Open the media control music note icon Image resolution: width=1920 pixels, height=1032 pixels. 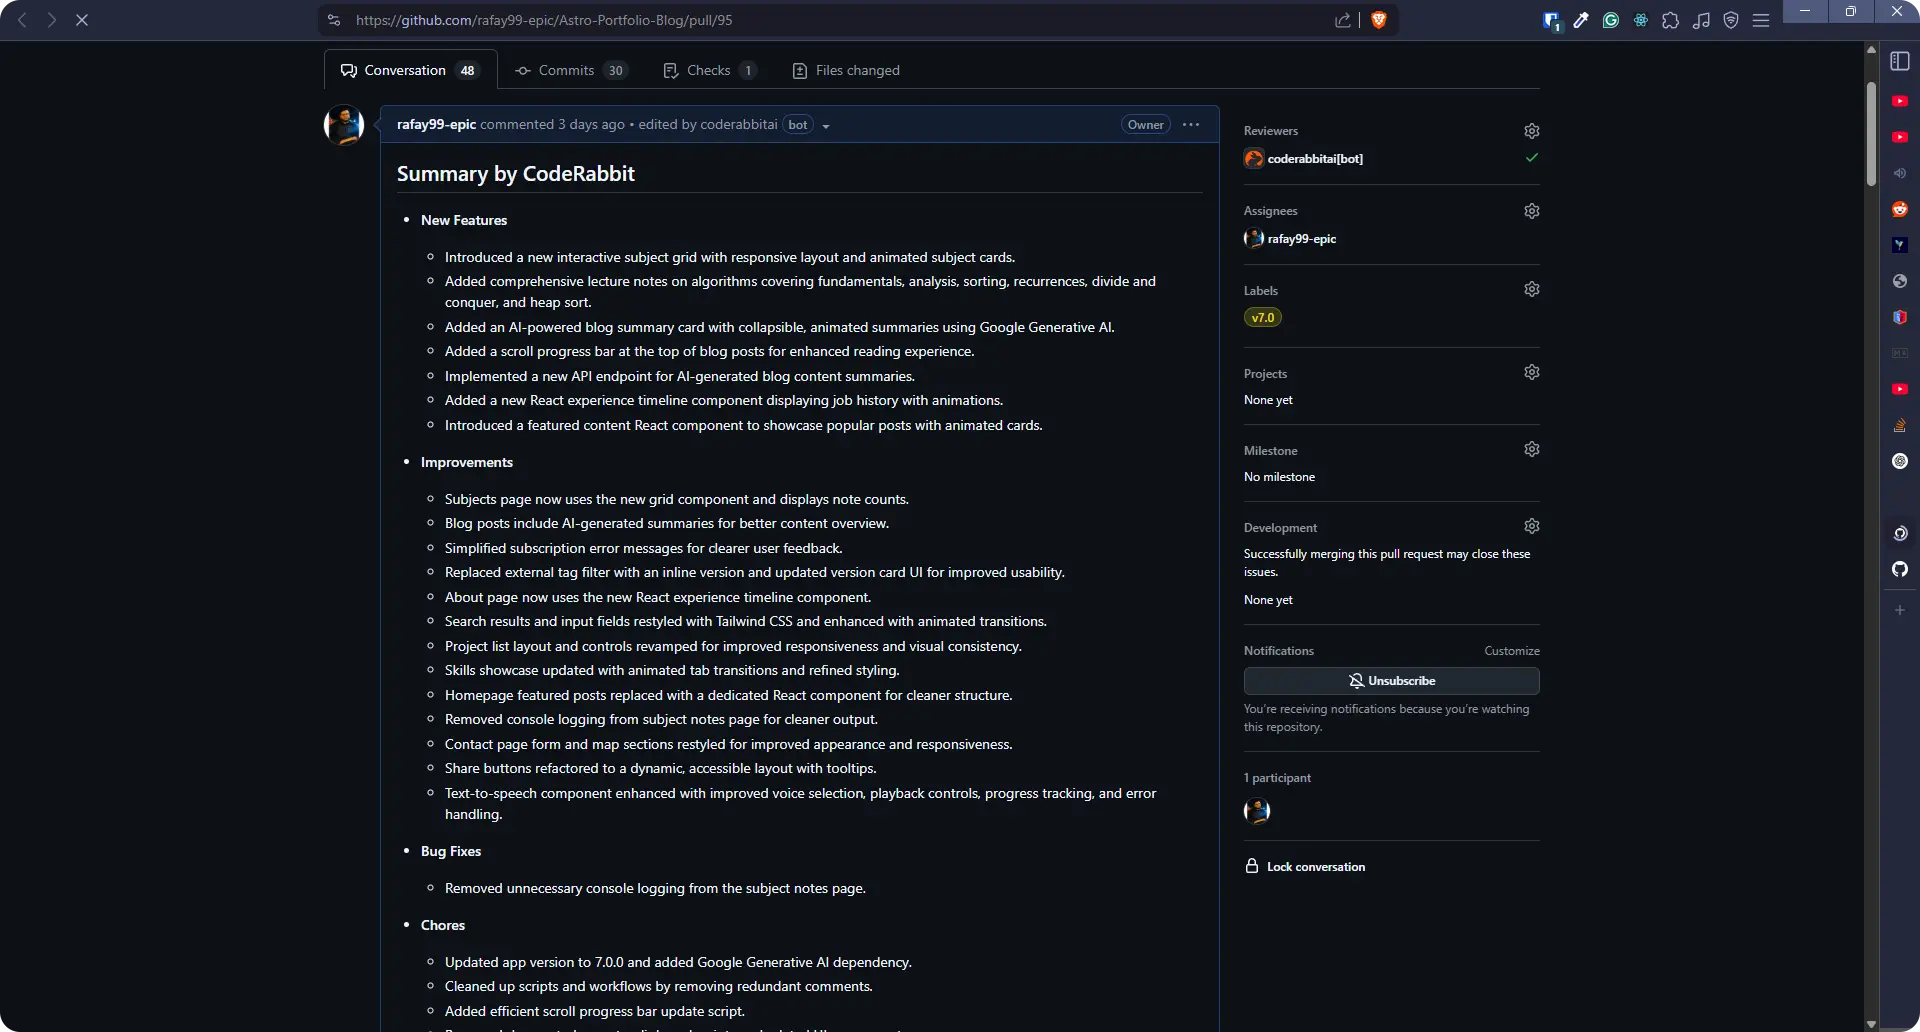tap(1701, 20)
